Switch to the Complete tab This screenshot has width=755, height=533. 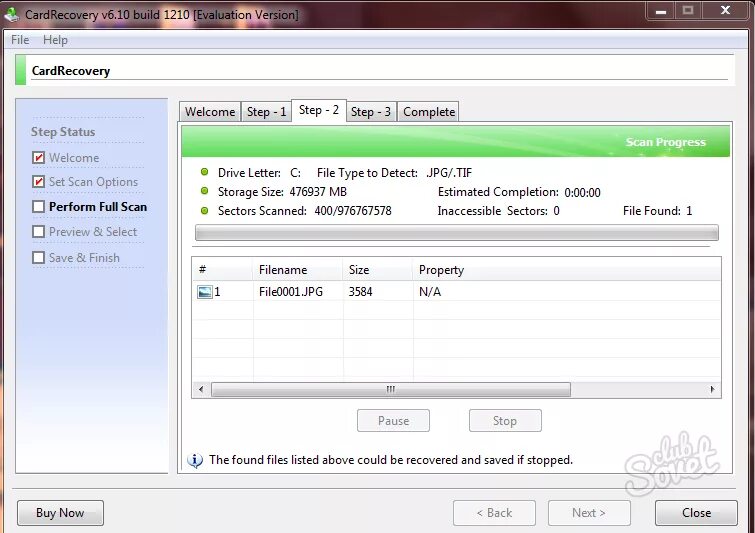[x=429, y=112]
